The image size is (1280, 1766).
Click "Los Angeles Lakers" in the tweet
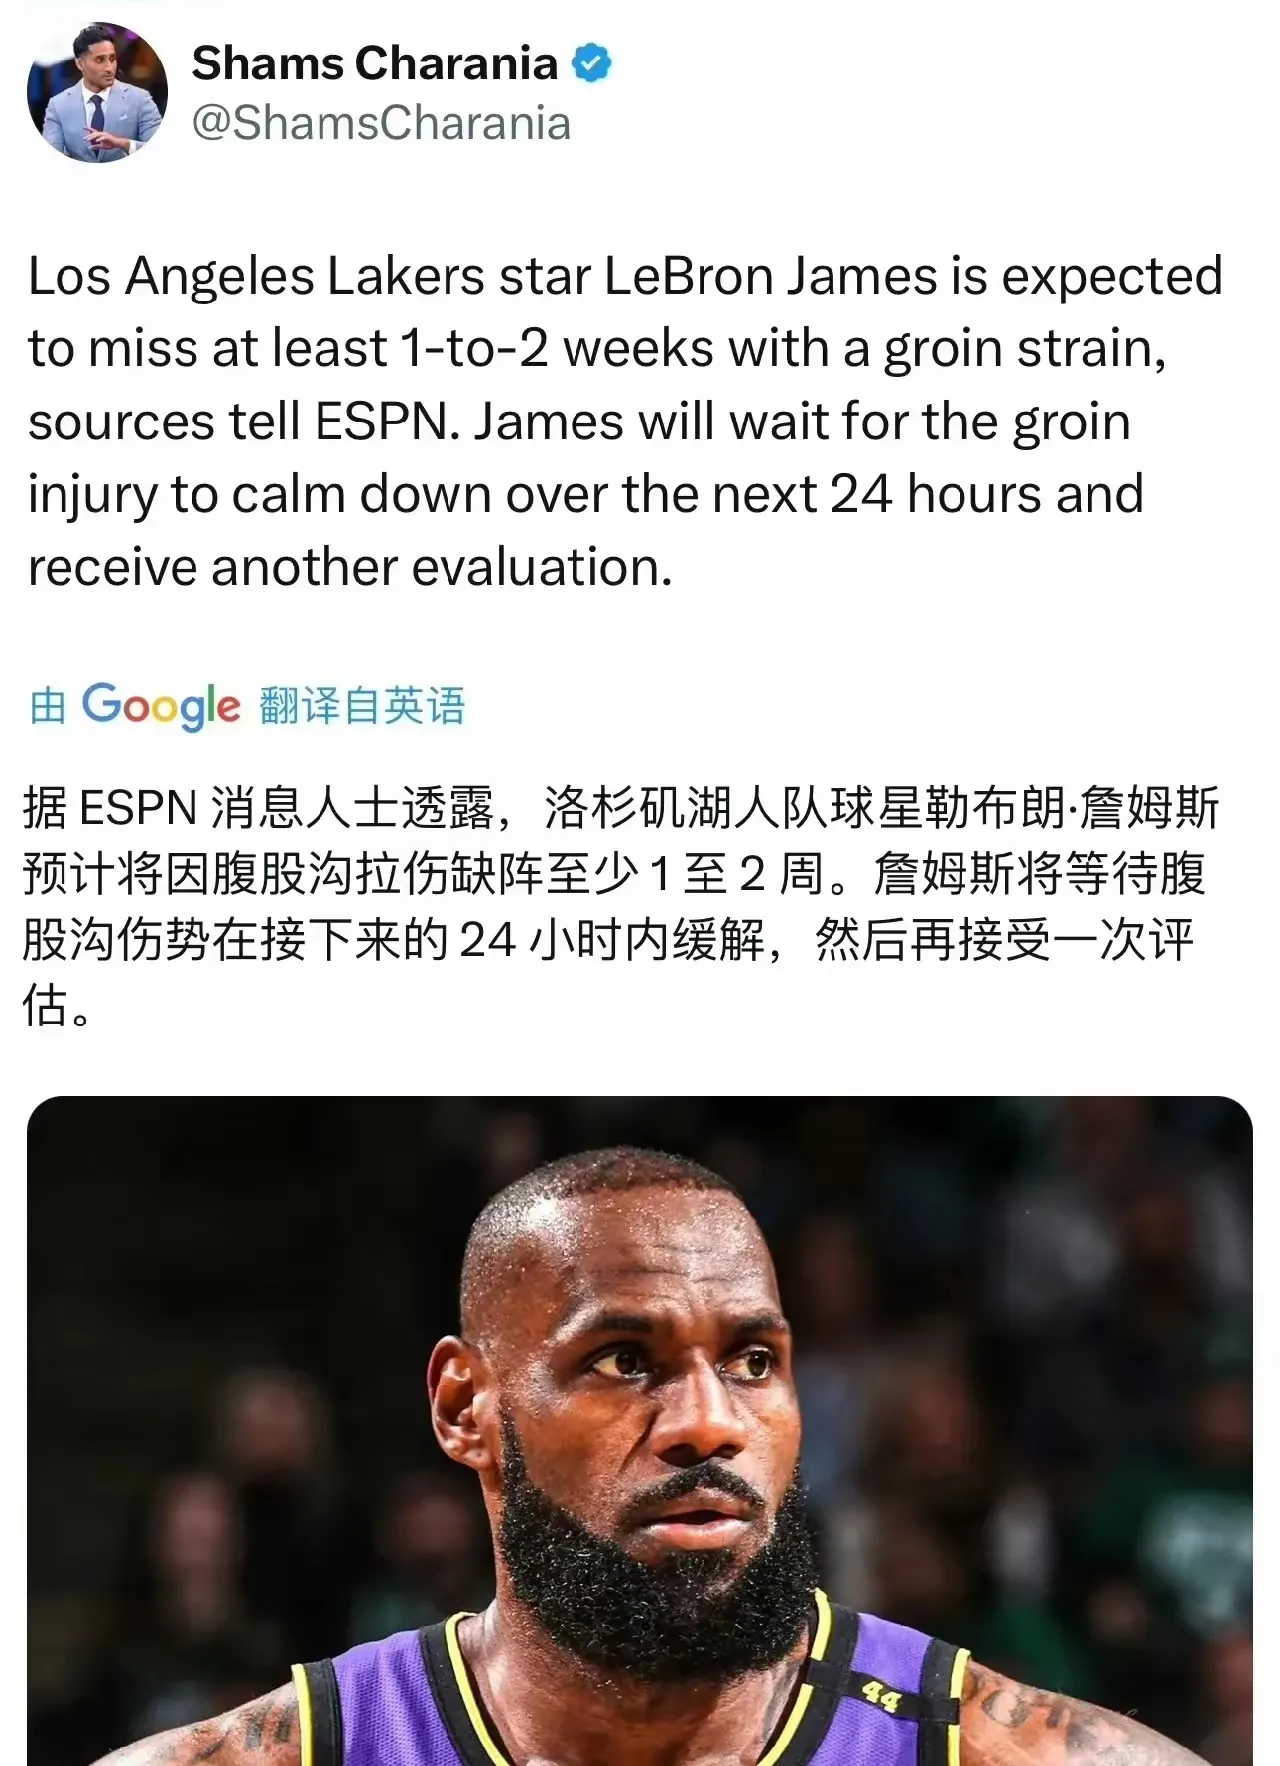coord(256,277)
